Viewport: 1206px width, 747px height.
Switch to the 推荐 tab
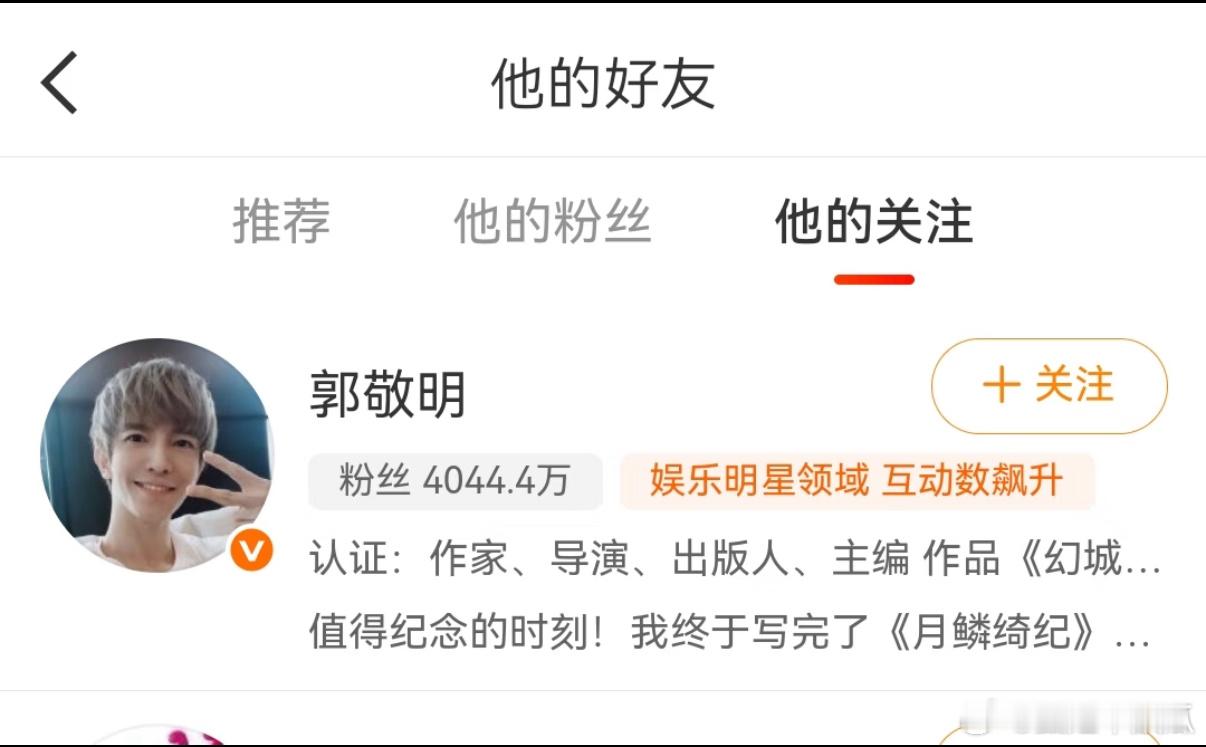[x=282, y=221]
